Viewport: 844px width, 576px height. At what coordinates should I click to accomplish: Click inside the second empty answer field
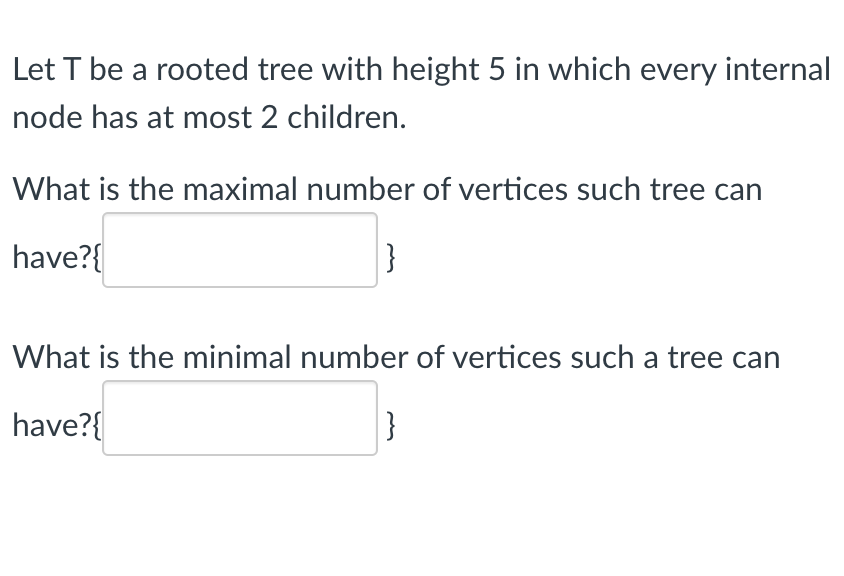point(239,419)
